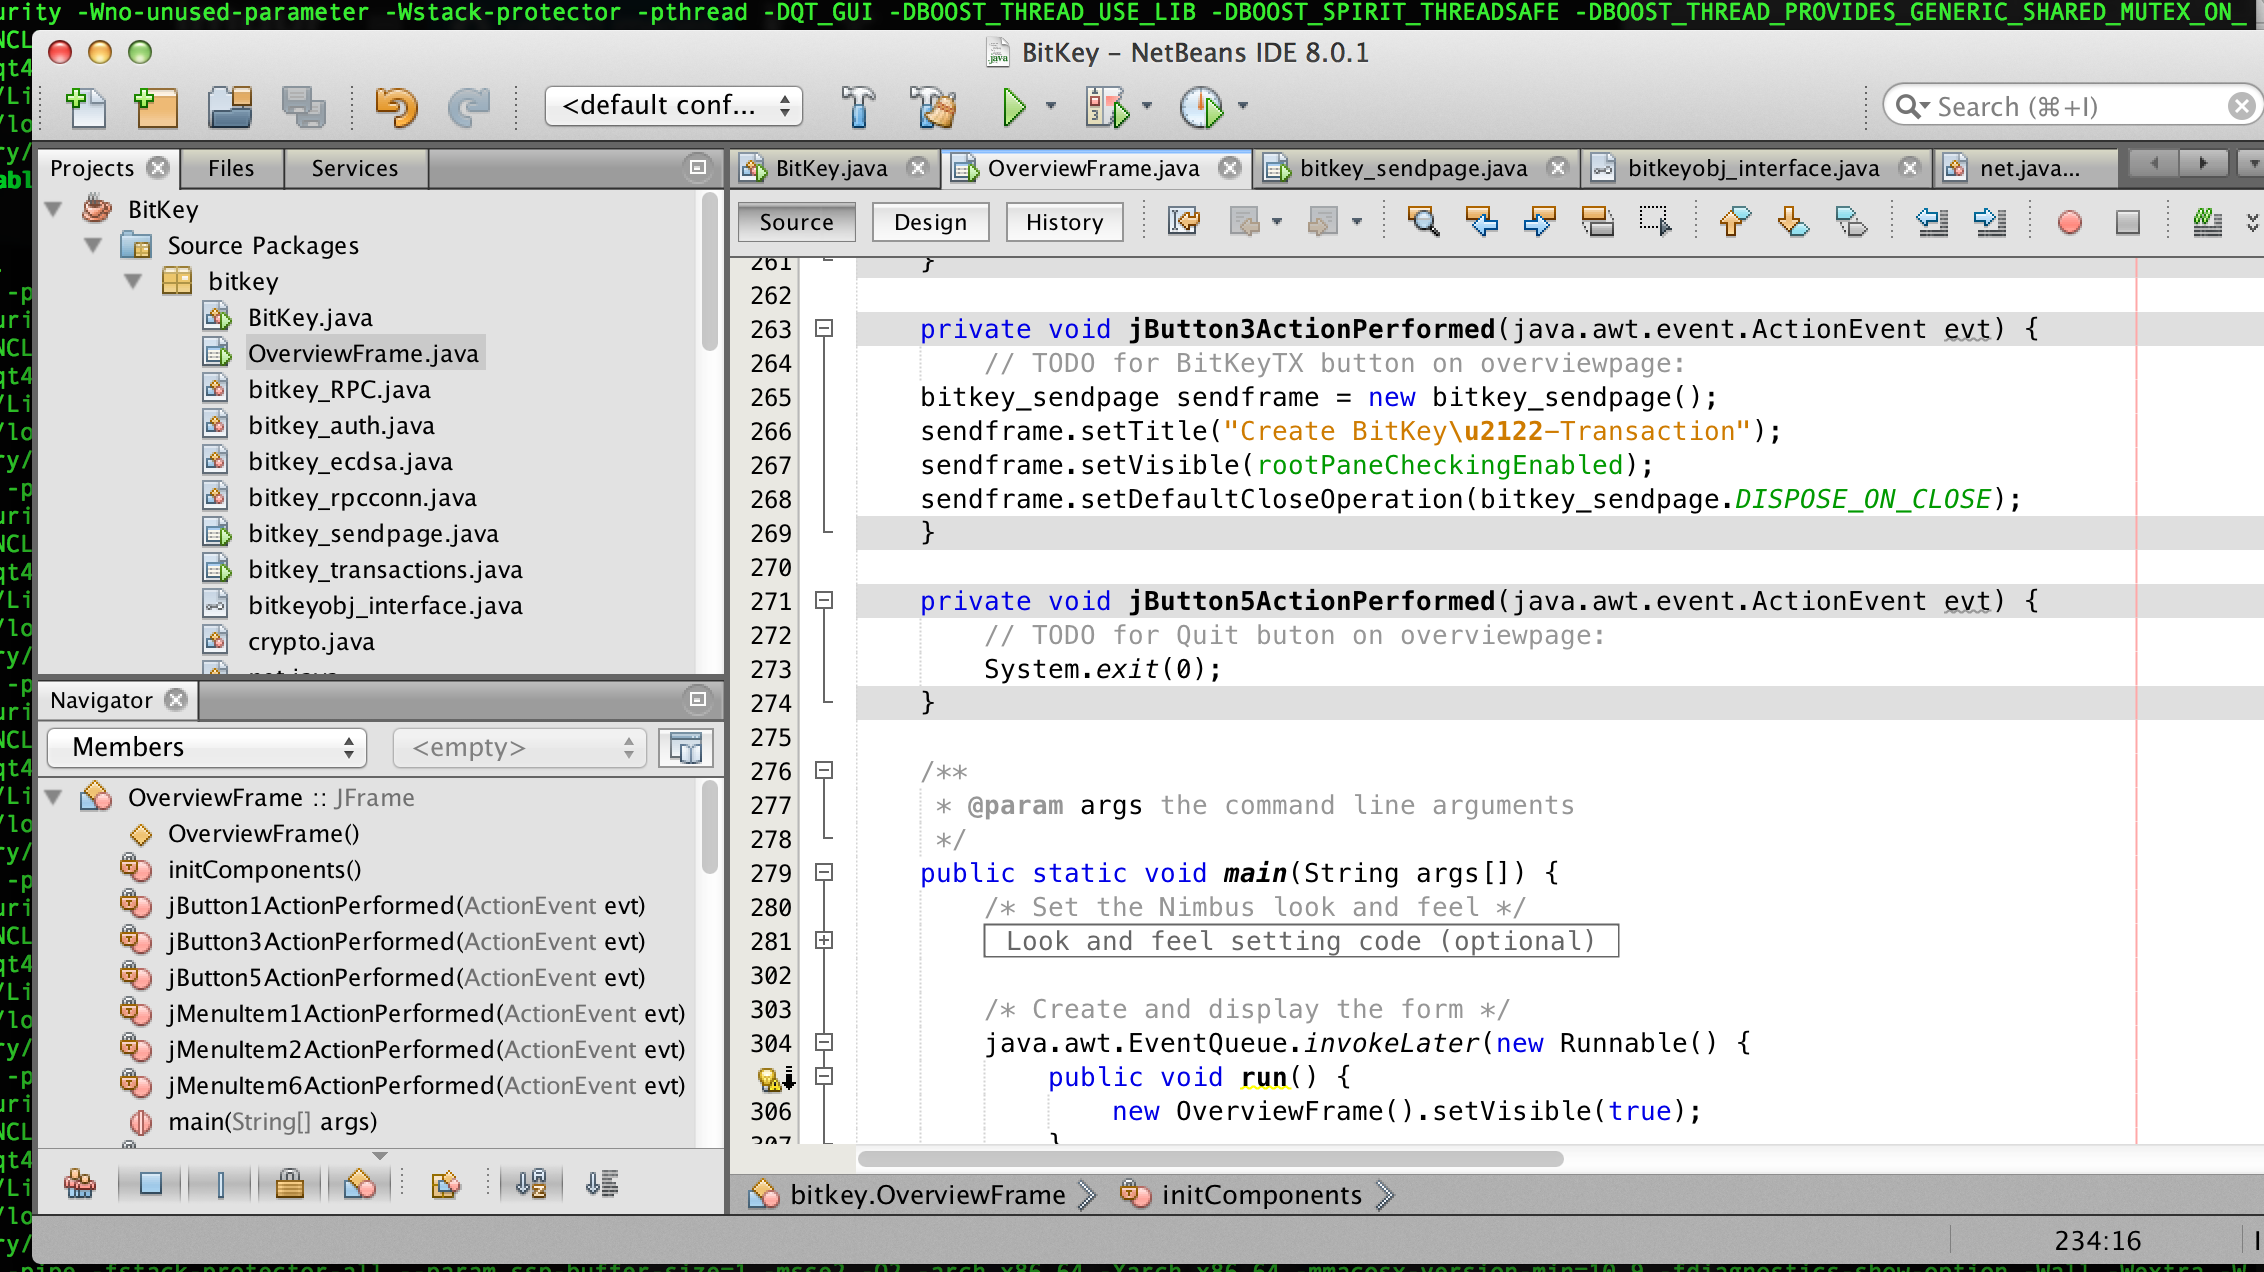The image size is (2264, 1272).
Task: Select crypto.java in Projects tree
Action: point(311,642)
